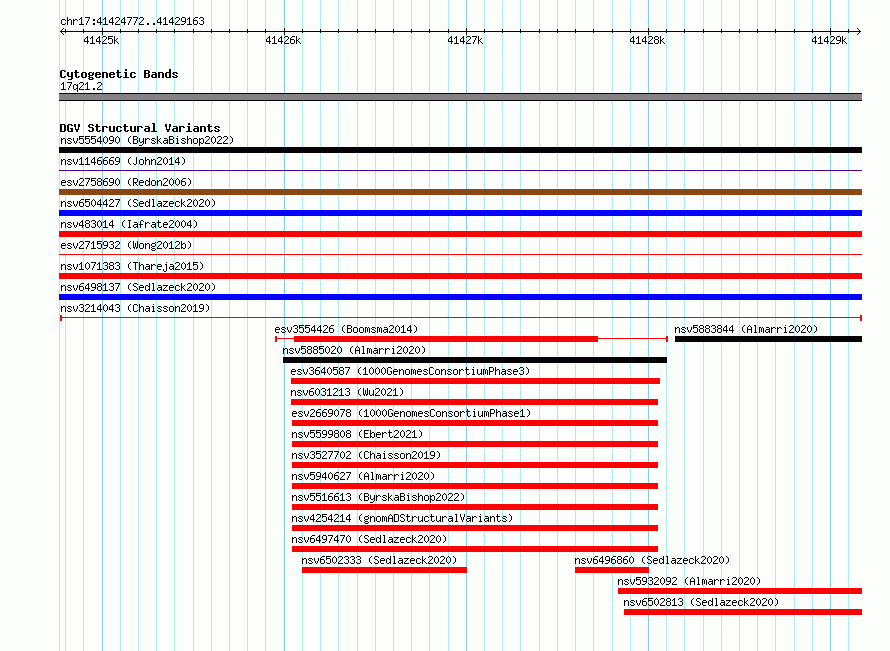
Task: Open the nsv6031213 (Wu2021) label
Action: pos(347,392)
